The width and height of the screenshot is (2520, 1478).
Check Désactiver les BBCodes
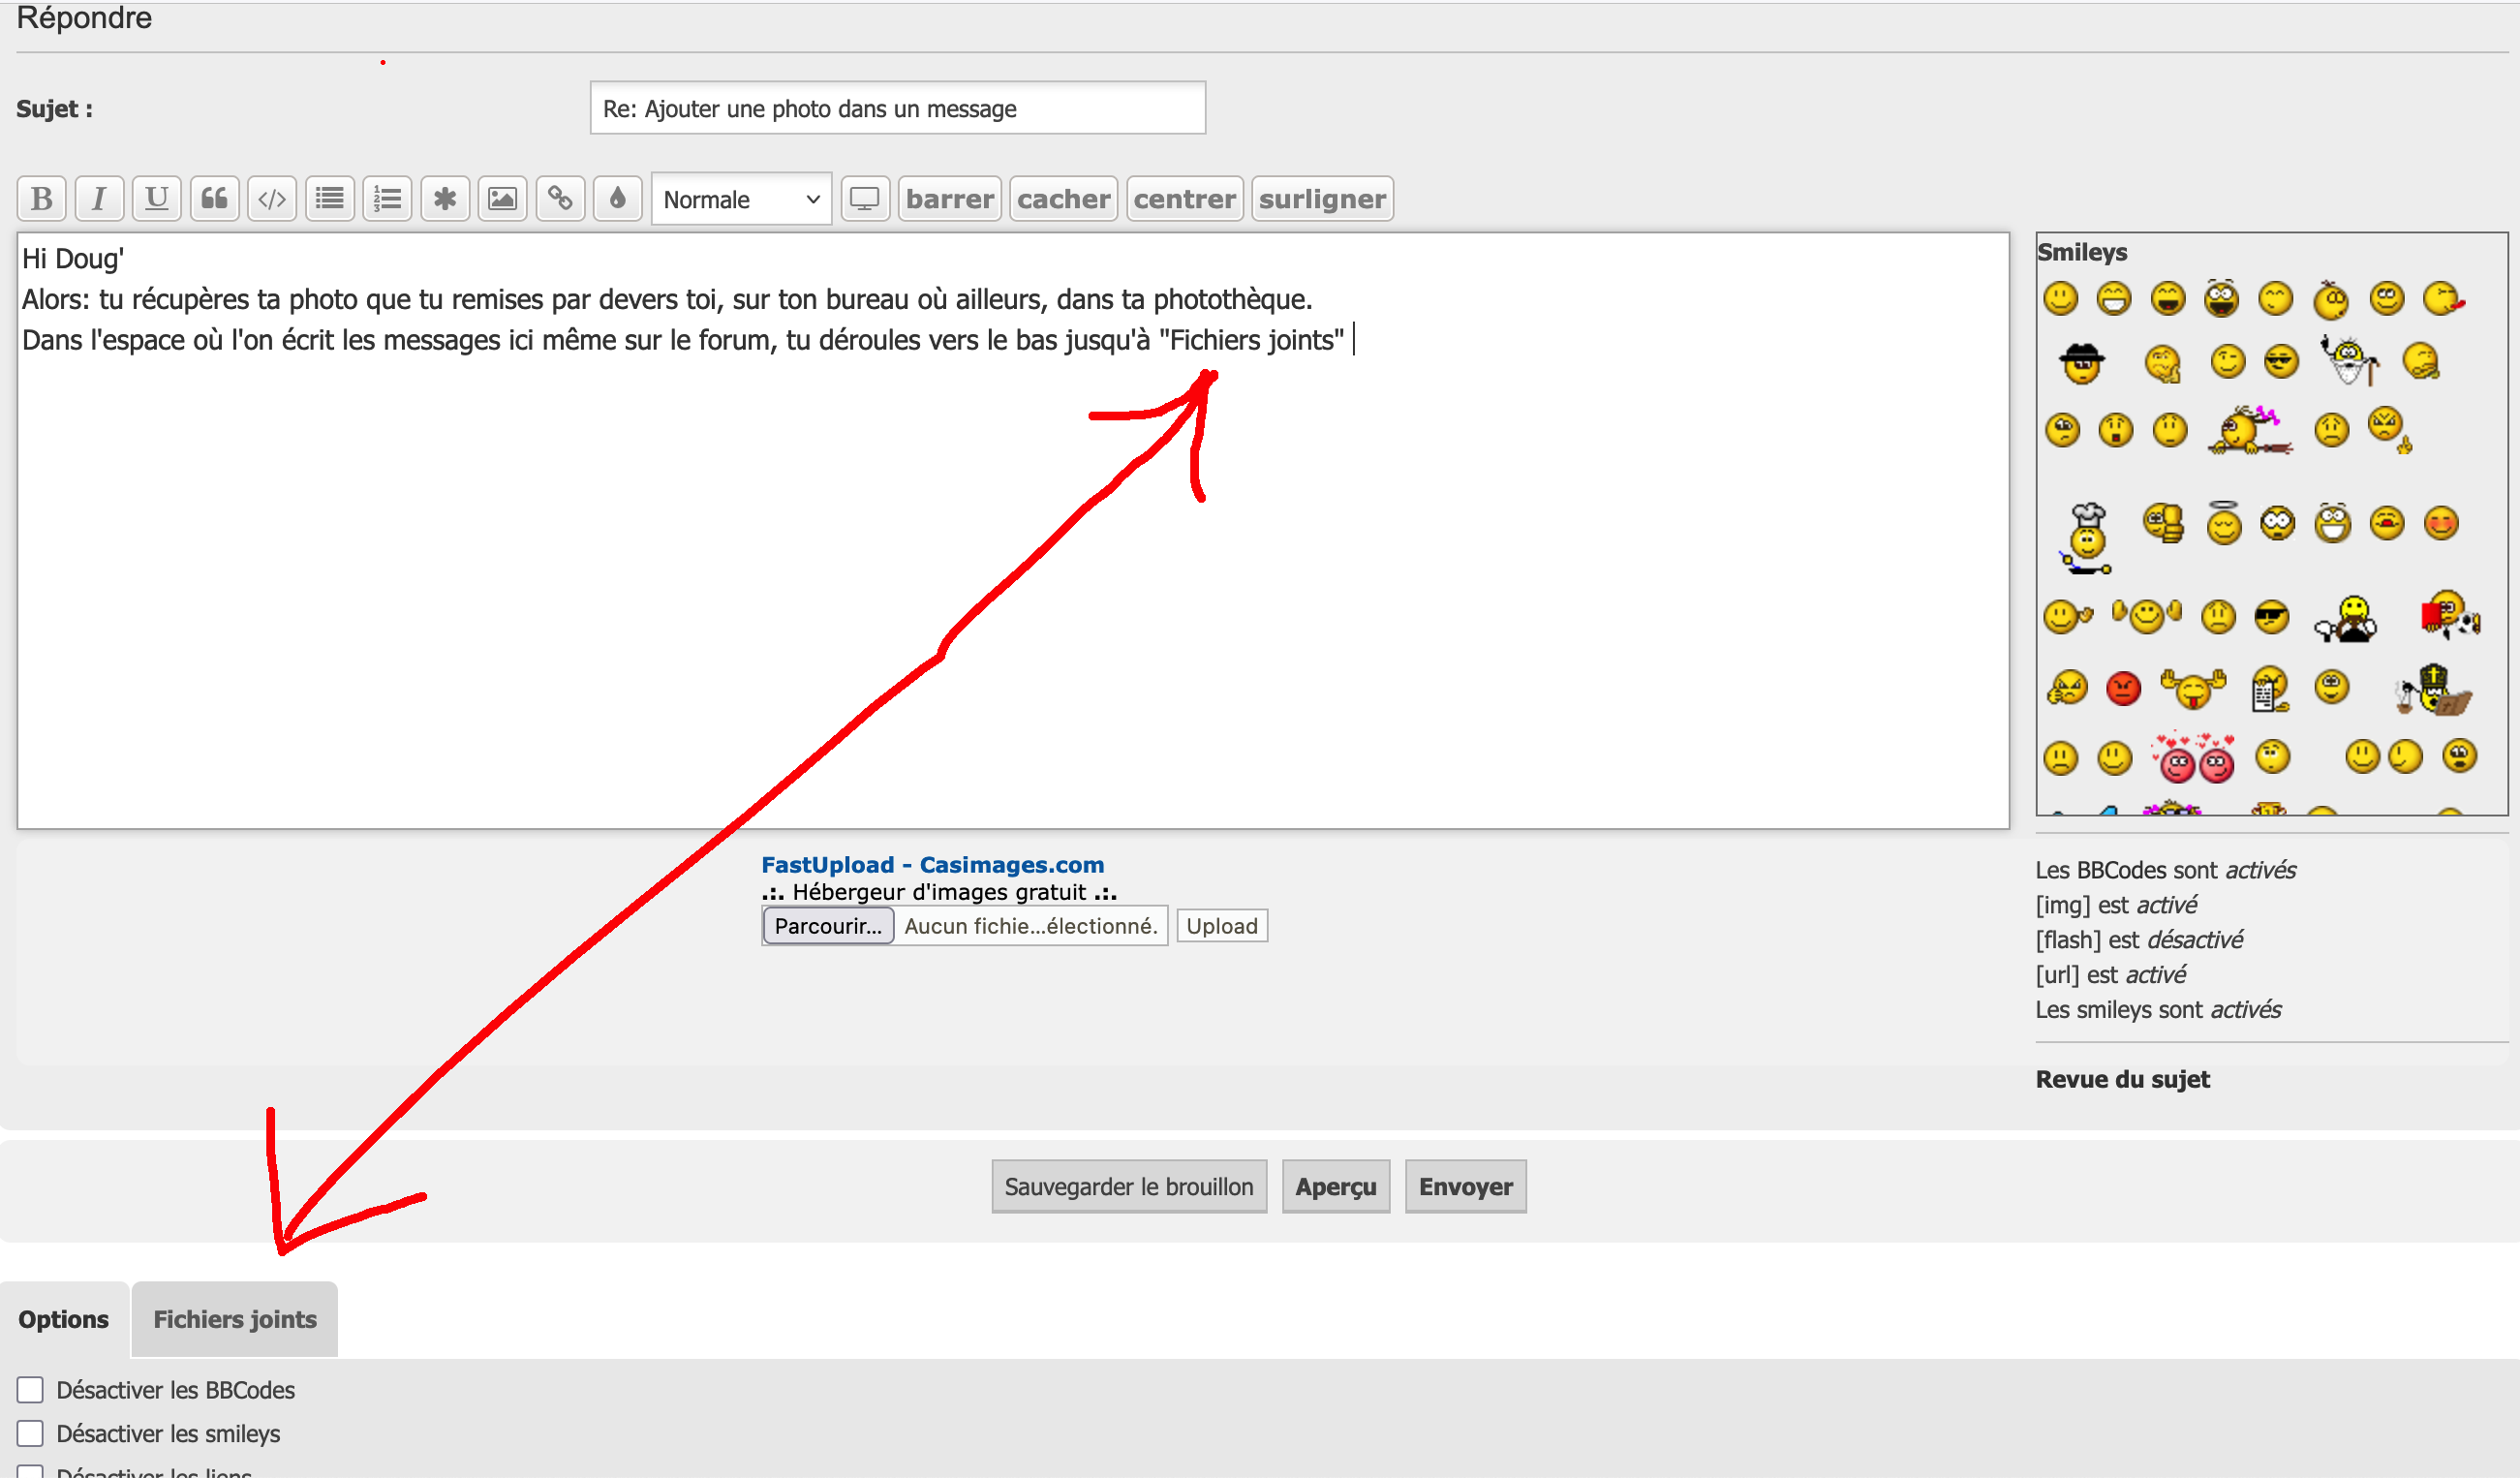tap(31, 1390)
